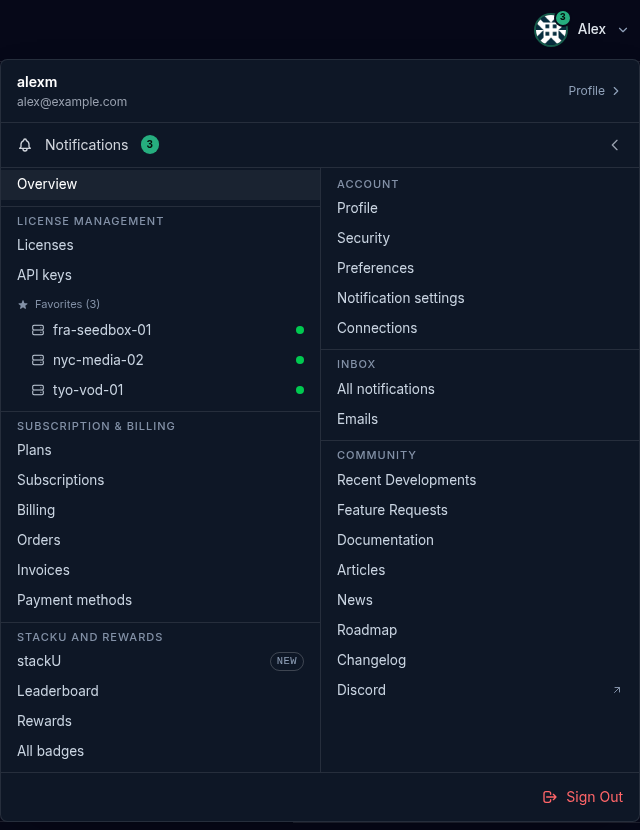This screenshot has height=830, width=640.
Task: Click the Alex username at top
Action: (592, 29)
